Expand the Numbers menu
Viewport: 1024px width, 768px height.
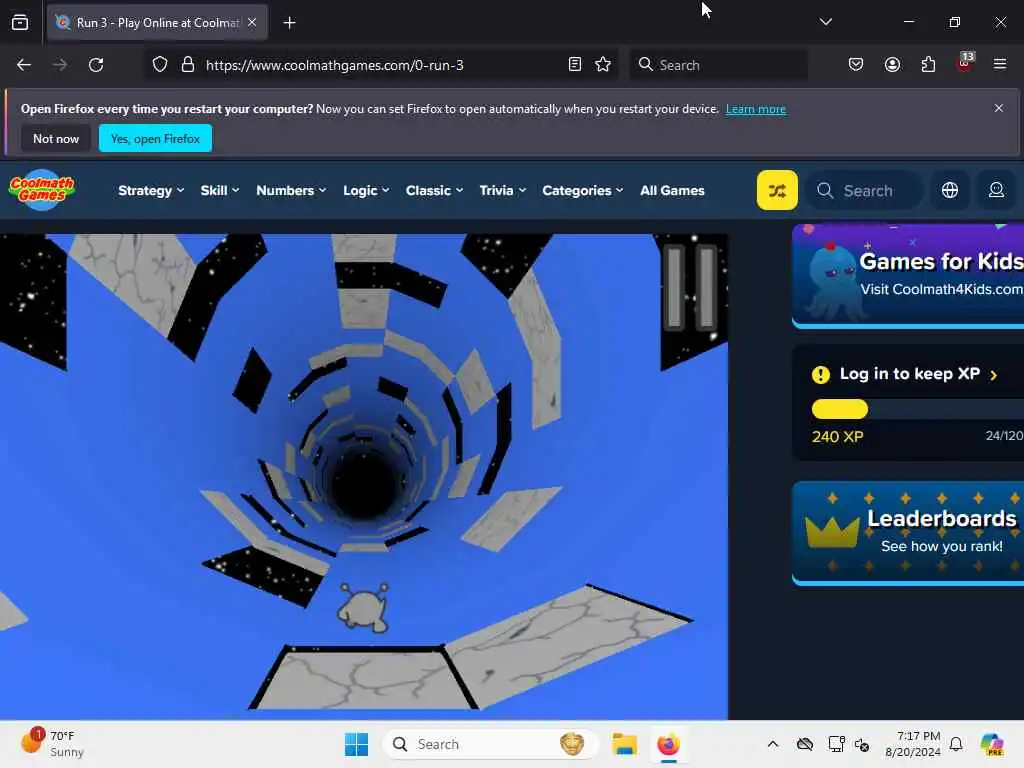pyautogui.click(x=291, y=190)
